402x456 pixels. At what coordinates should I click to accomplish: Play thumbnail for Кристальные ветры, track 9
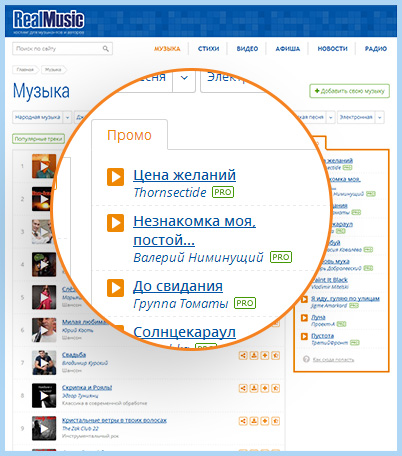click(x=44, y=428)
